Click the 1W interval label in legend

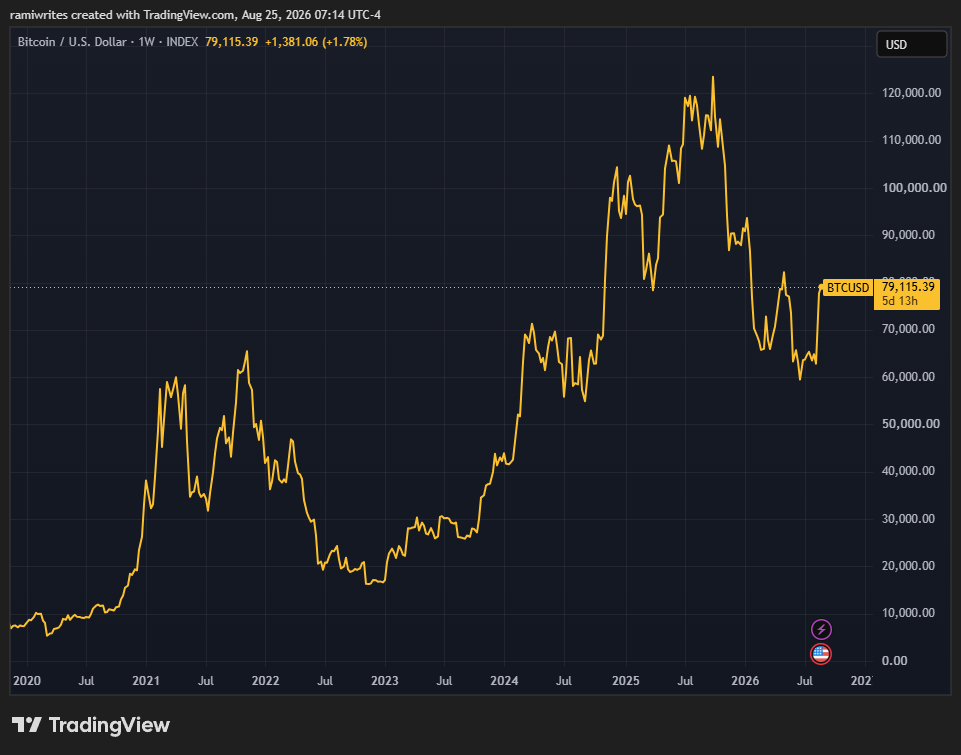tap(146, 42)
